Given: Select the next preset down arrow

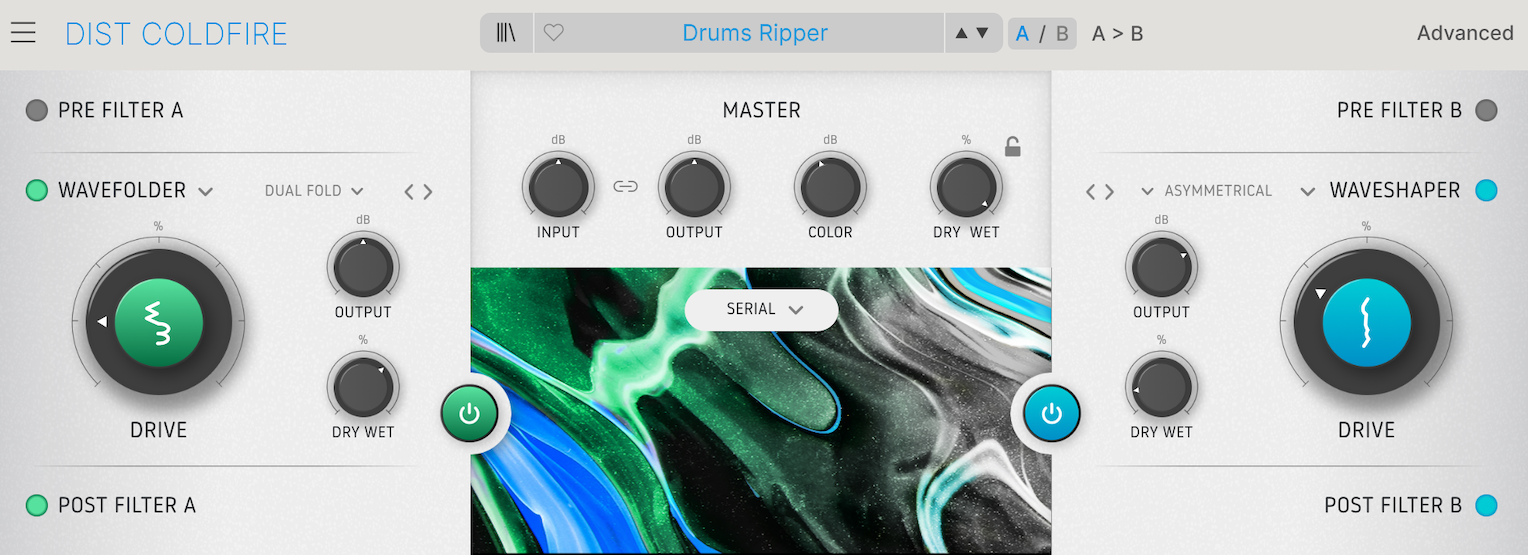Looking at the screenshot, I should click(982, 33).
